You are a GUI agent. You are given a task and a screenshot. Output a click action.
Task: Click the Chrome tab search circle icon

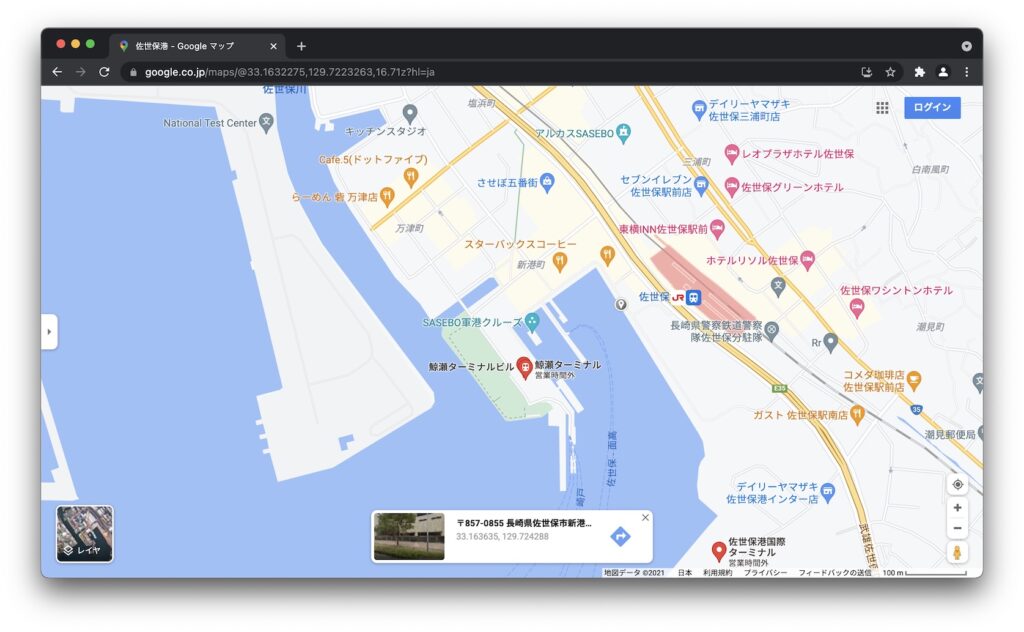click(x=967, y=46)
